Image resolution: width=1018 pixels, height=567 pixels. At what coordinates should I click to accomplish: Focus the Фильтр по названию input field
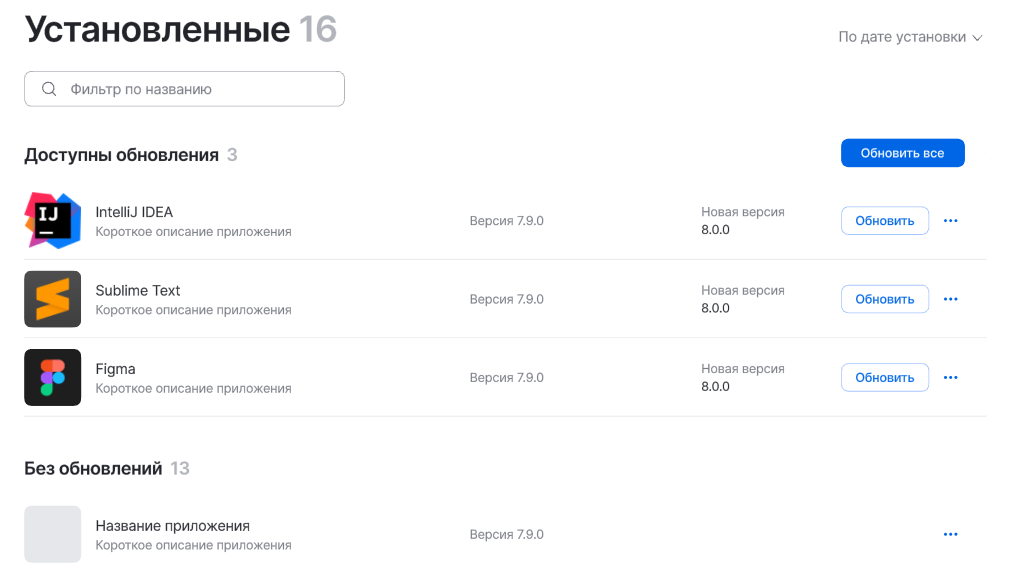200,89
